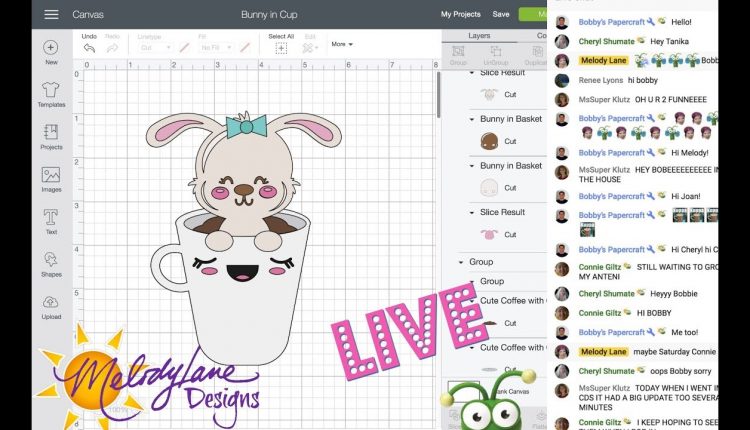The width and height of the screenshot is (750, 430).
Task: Click the green Make It button
Action: pyautogui.click(x=533, y=14)
